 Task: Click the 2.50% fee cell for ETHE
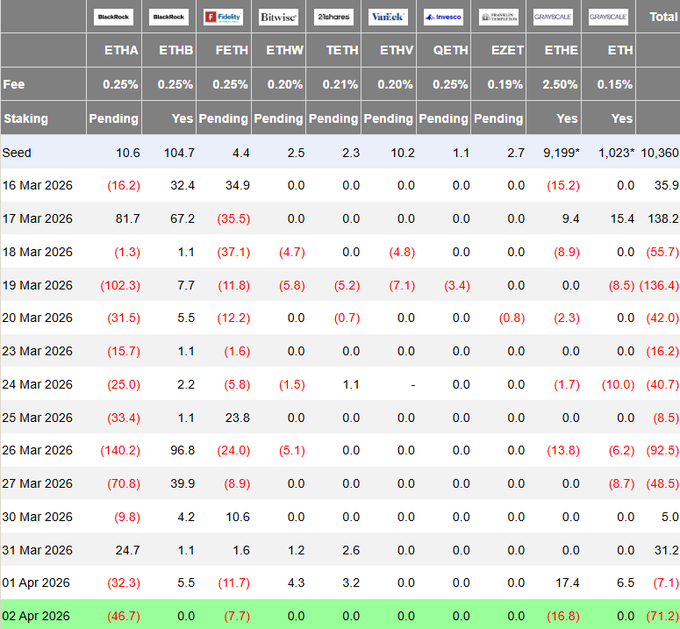coord(558,84)
